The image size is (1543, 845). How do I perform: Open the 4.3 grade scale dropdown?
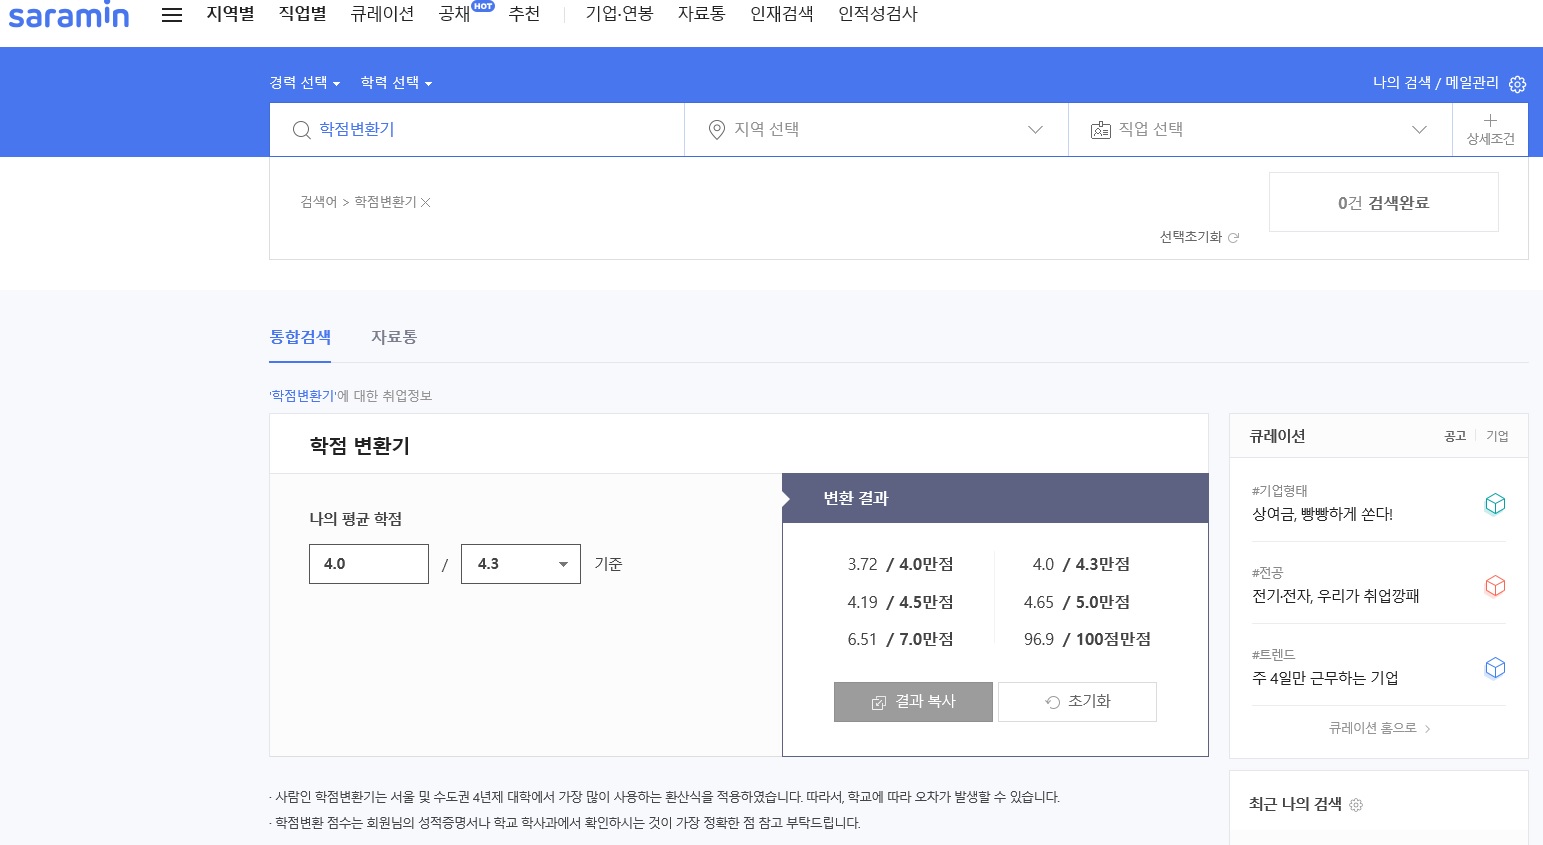521,564
